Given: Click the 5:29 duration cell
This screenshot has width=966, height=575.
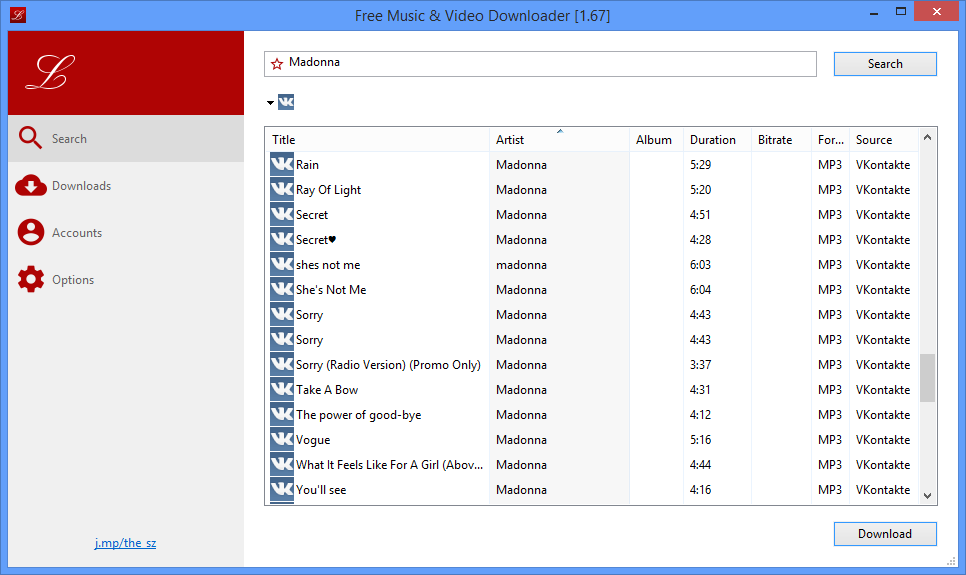Looking at the screenshot, I should pos(700,165).
